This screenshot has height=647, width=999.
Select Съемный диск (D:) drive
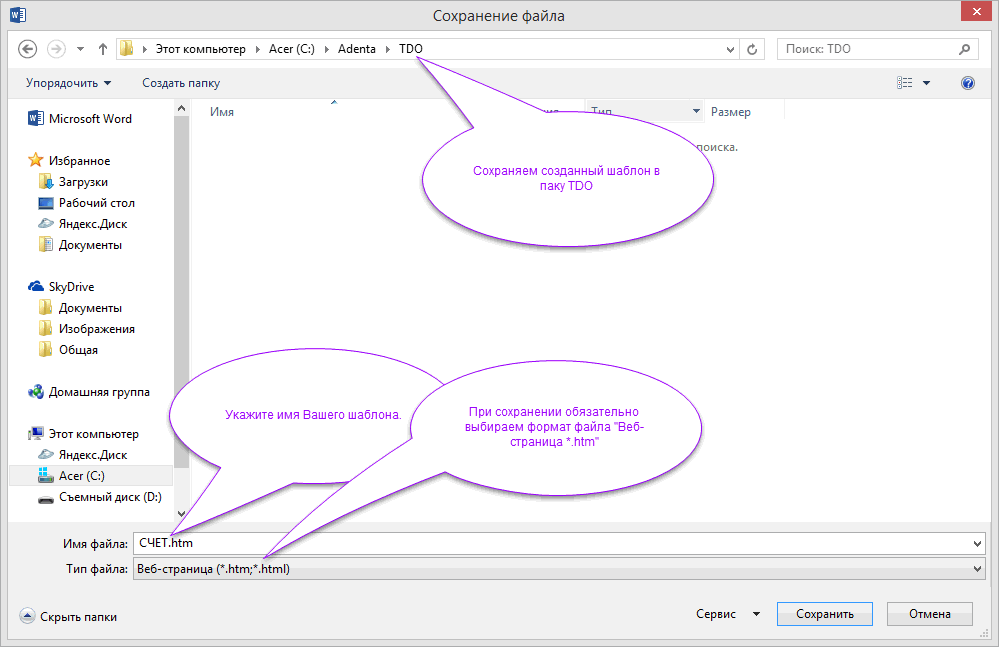[109, 497]
